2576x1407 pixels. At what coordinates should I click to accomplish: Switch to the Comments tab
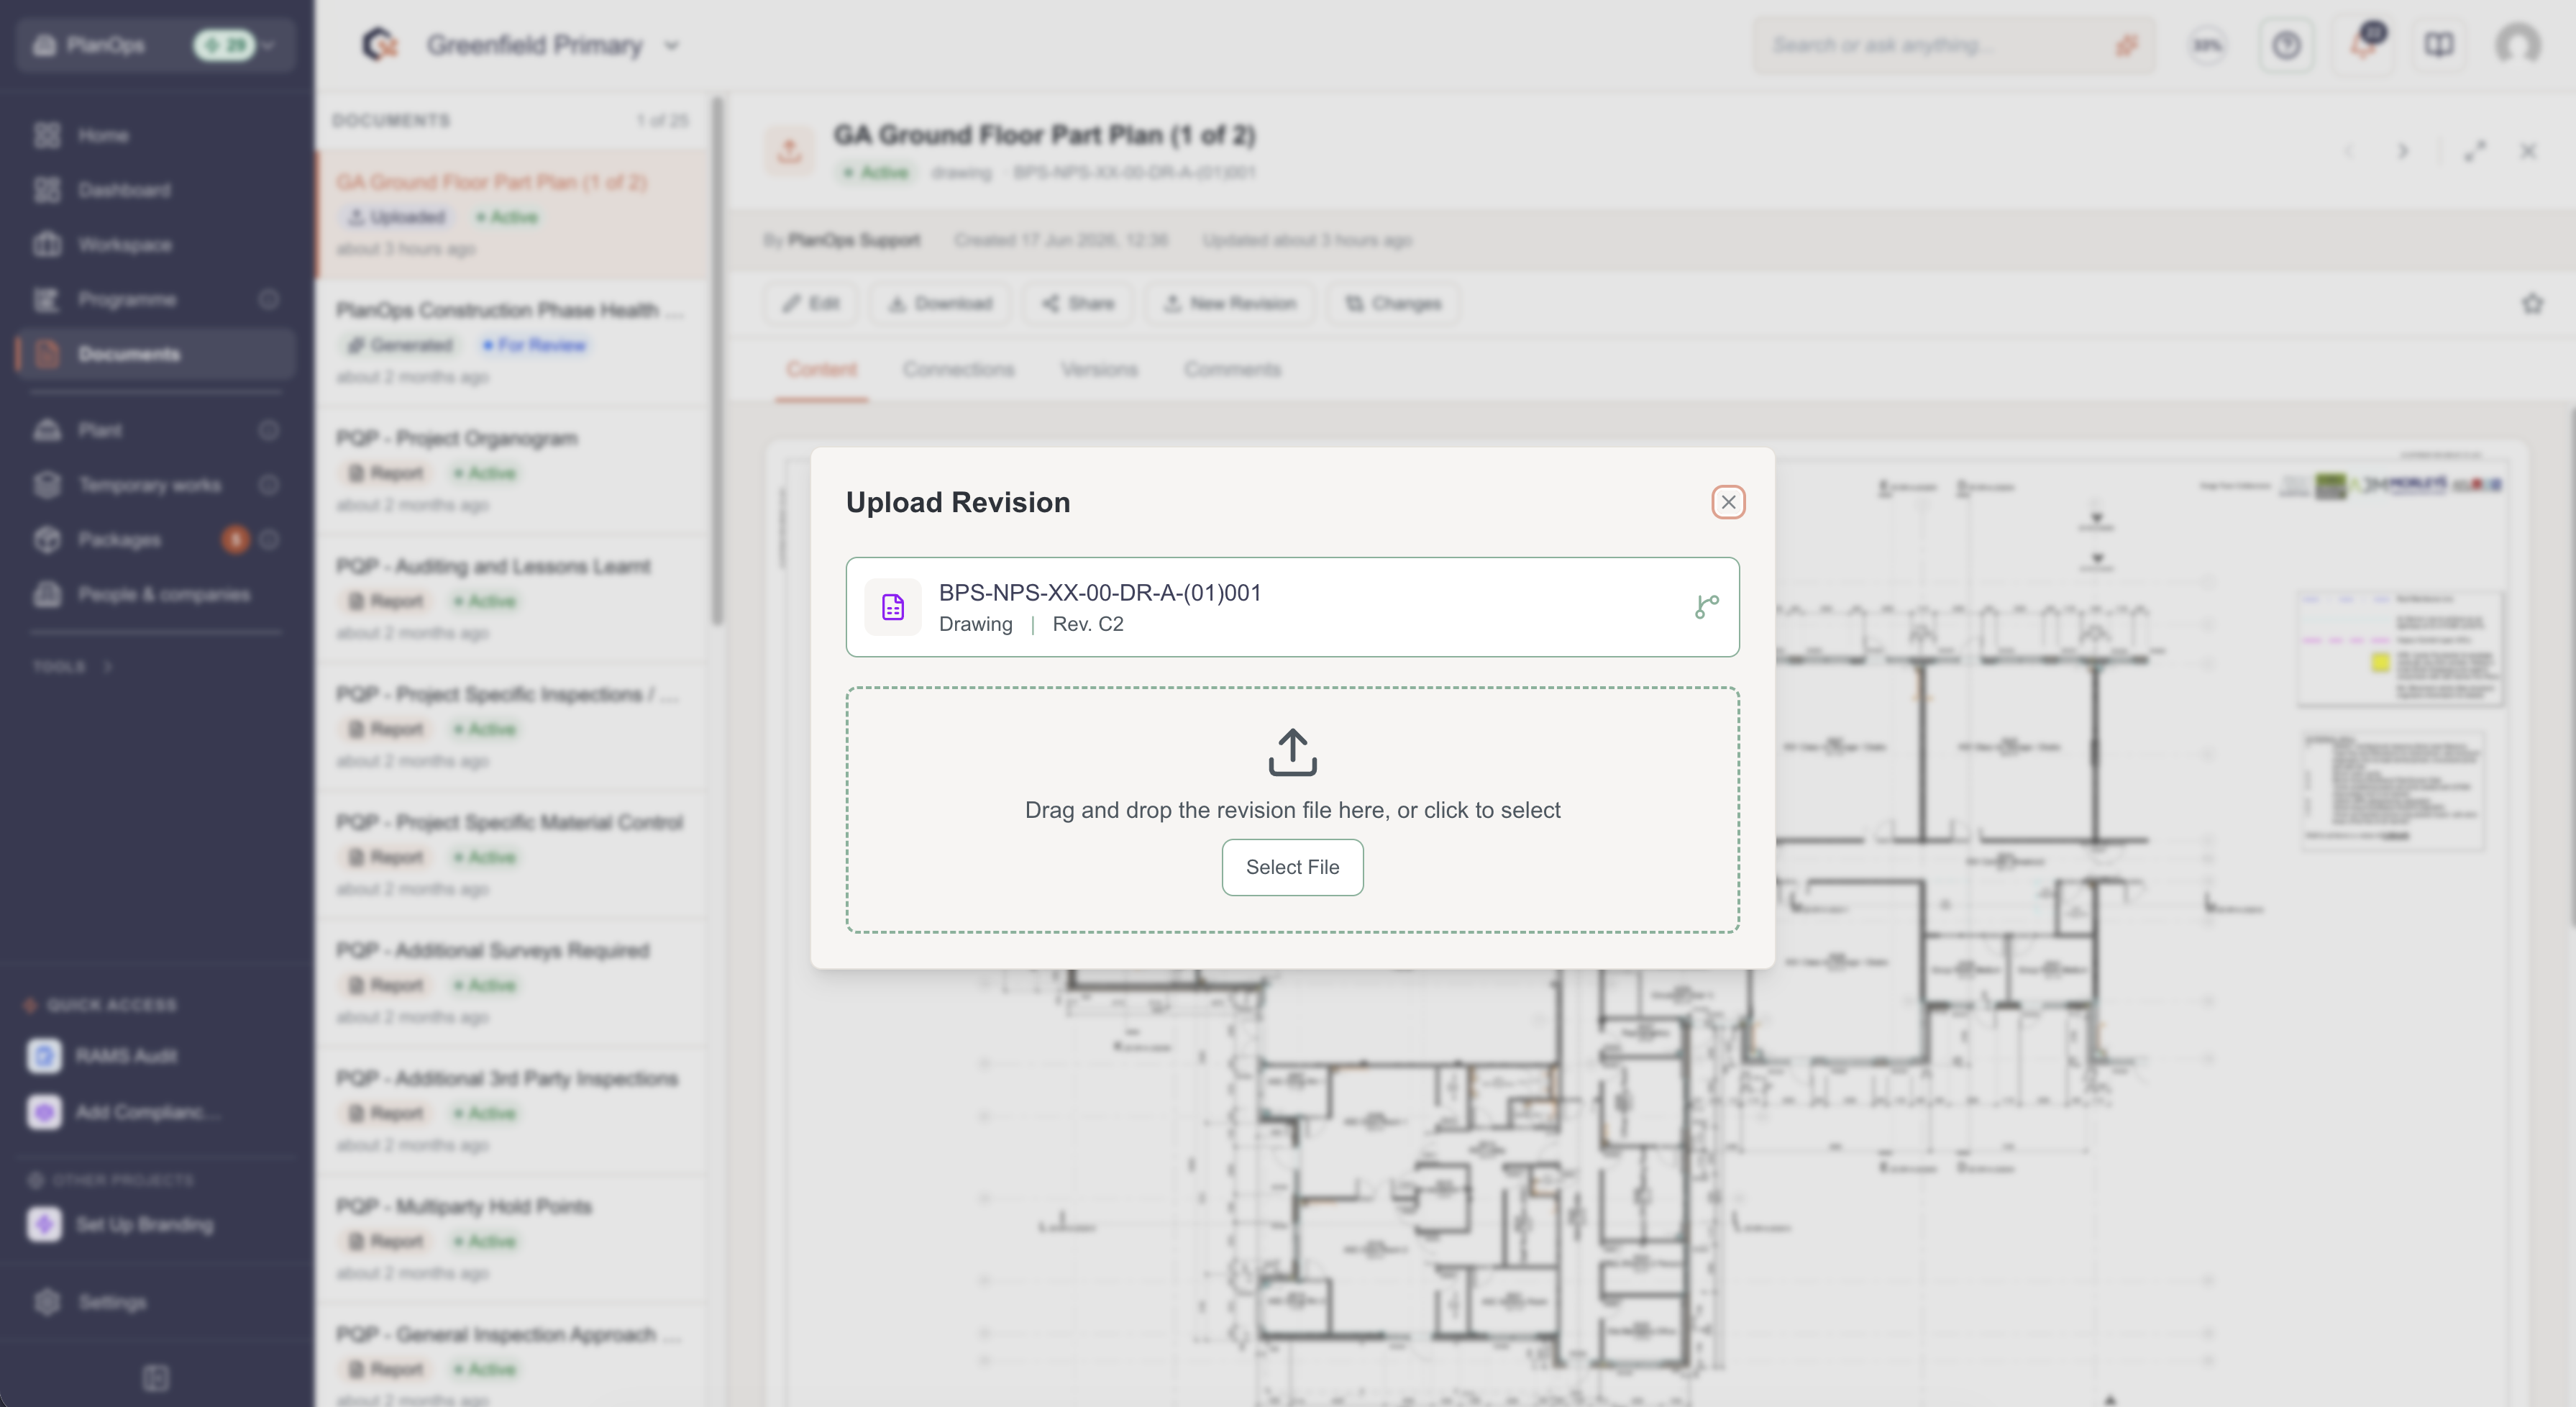click(1232, 369)
